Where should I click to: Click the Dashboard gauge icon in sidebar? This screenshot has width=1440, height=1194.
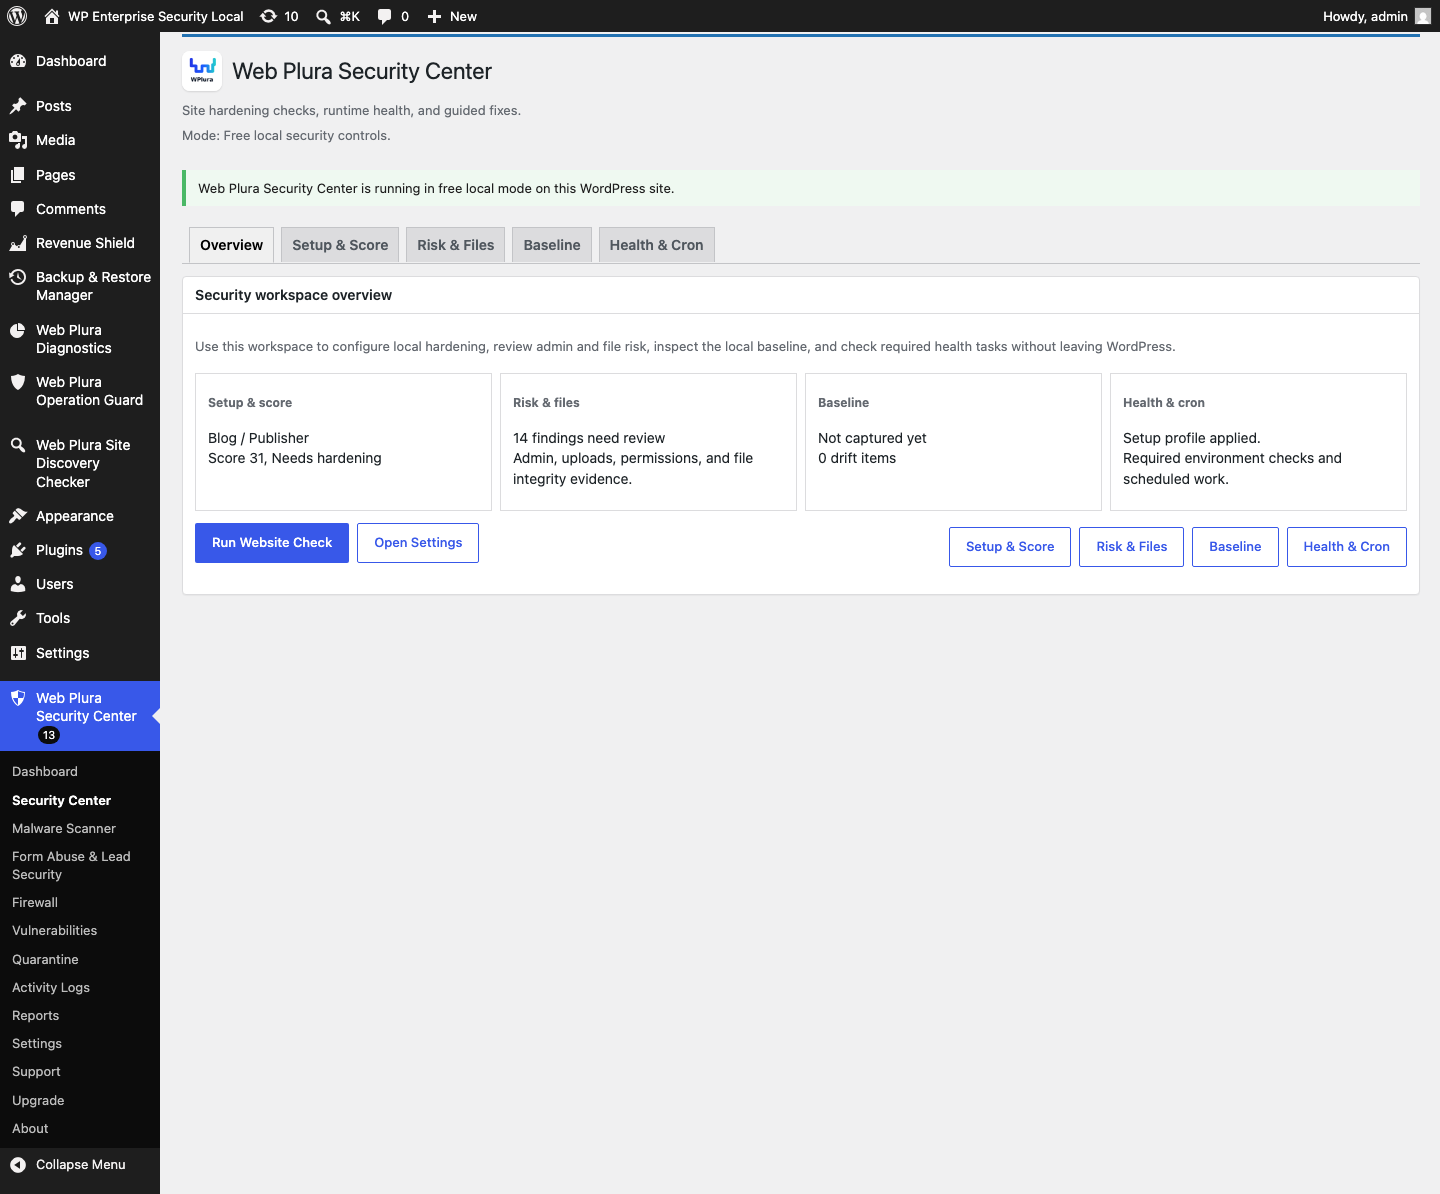tap(18, 61)
